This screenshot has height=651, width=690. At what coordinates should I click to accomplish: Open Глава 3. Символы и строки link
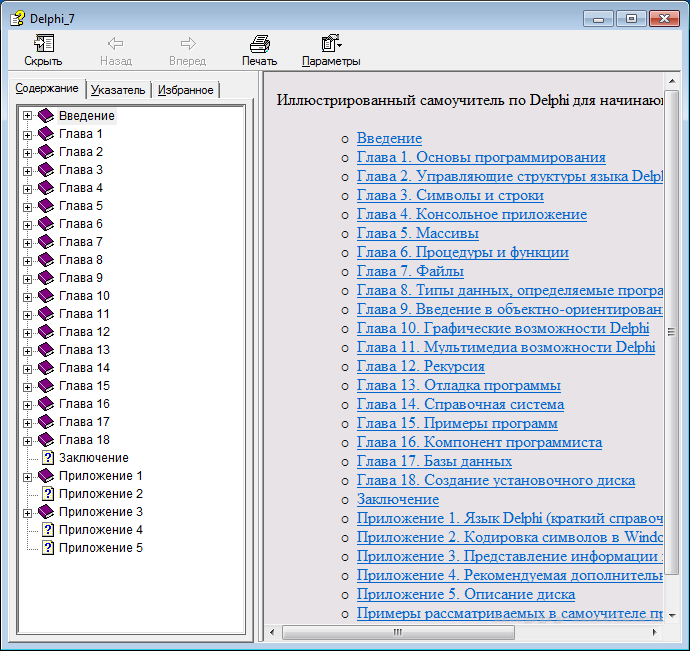click(x=450, y=195)
